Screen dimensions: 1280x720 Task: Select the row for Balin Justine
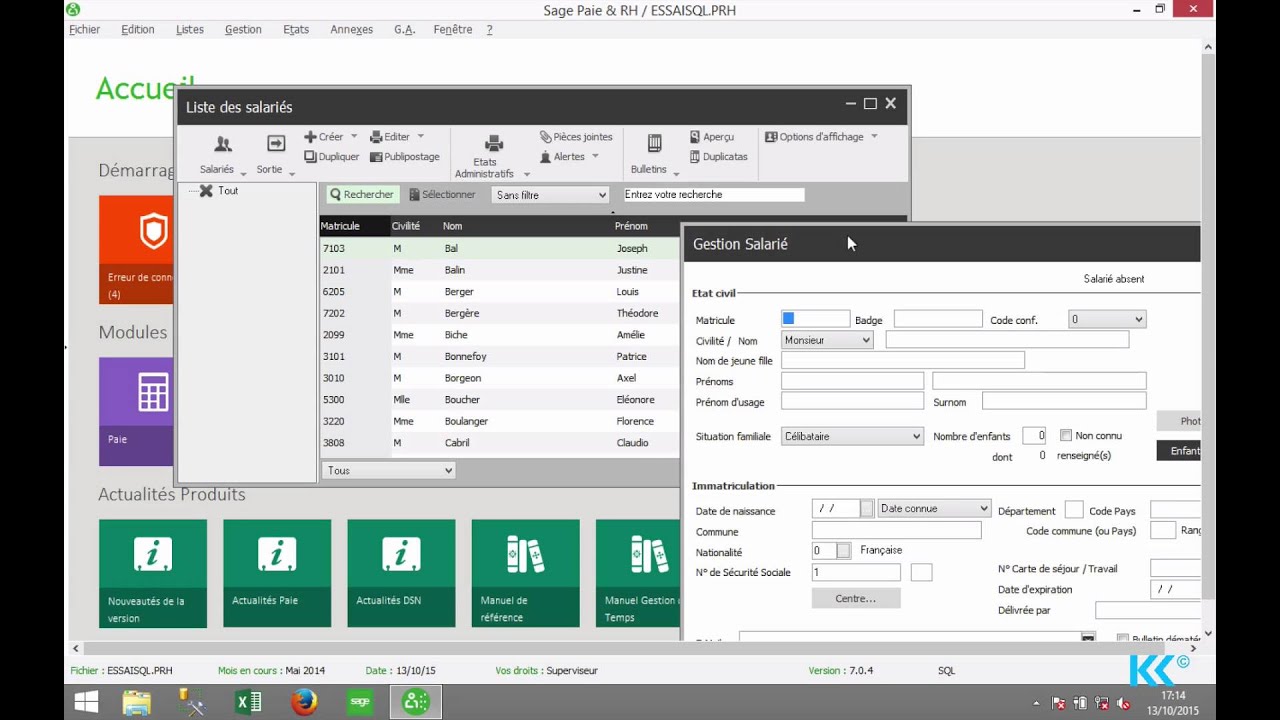point(499,270)
